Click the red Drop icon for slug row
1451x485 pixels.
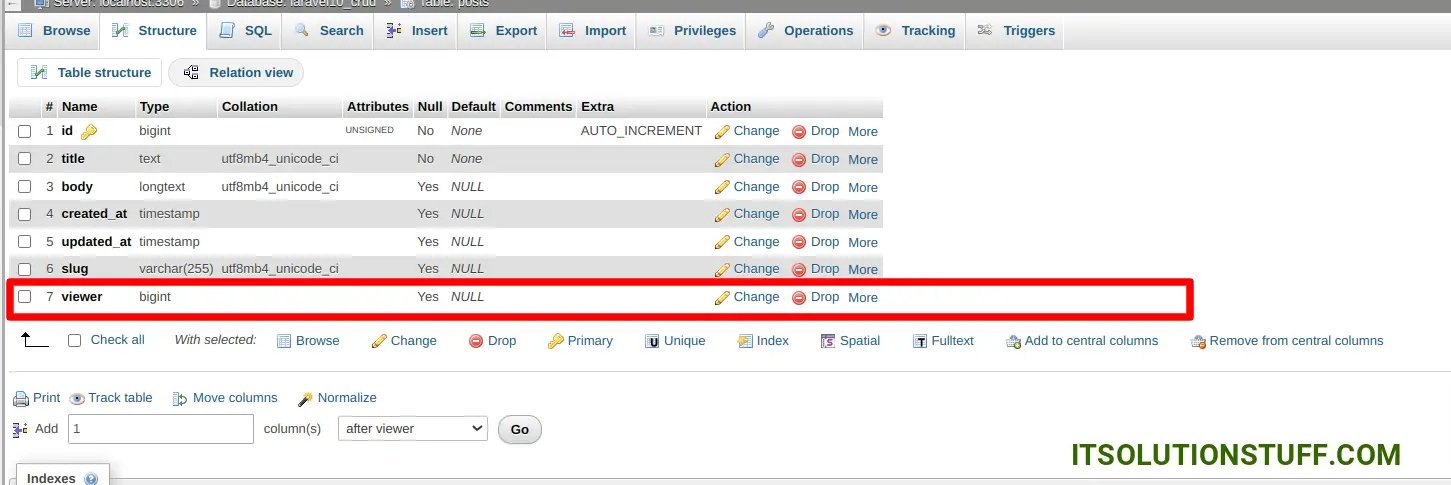pos(799,269)
